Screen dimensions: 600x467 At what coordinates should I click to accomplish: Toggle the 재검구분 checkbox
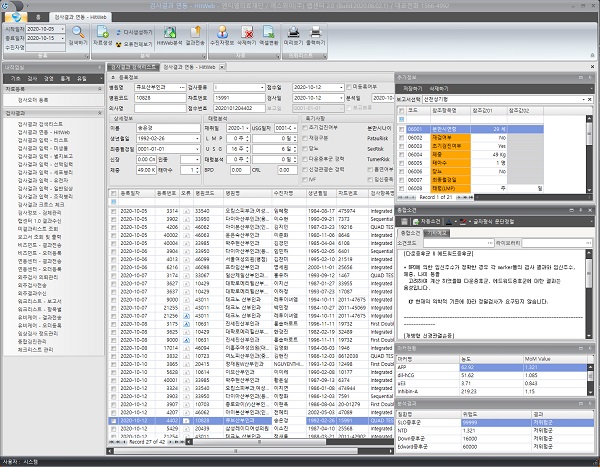[x=305, y=138]
